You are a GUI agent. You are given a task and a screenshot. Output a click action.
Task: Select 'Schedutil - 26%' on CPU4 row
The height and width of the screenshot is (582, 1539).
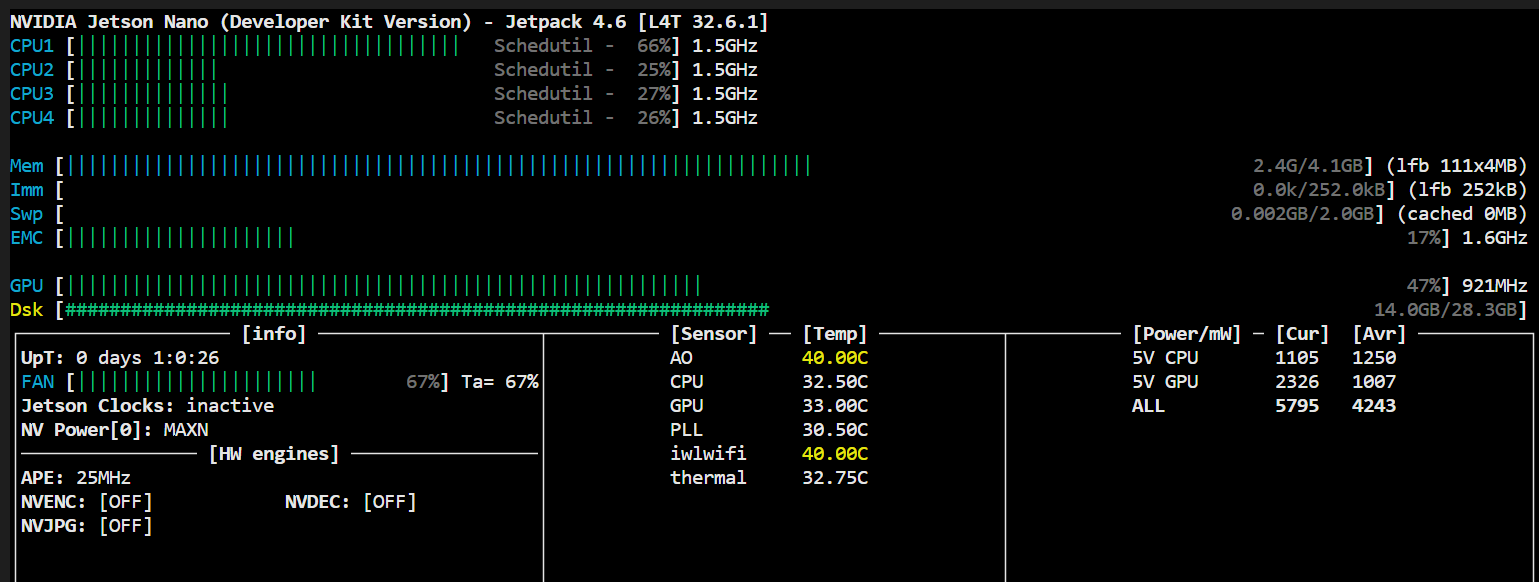583,118
